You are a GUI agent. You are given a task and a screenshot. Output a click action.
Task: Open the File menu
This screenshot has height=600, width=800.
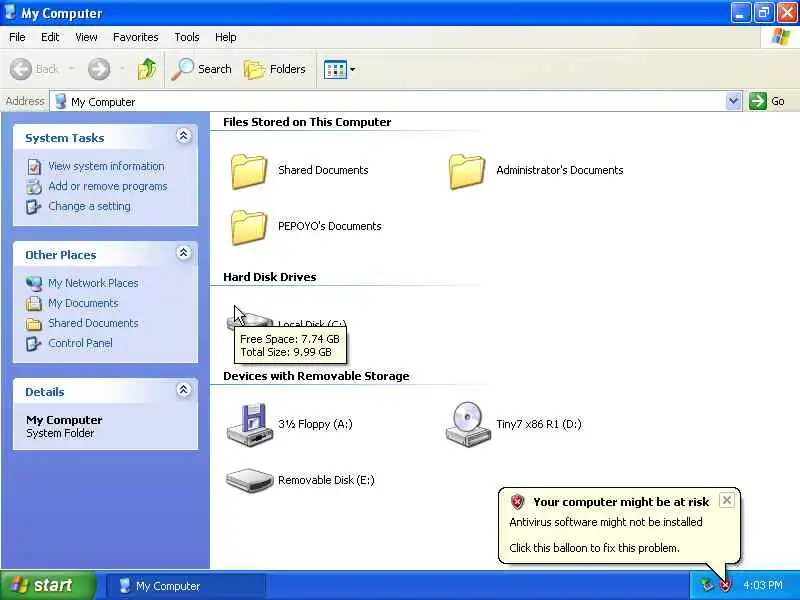coord(17,37)
